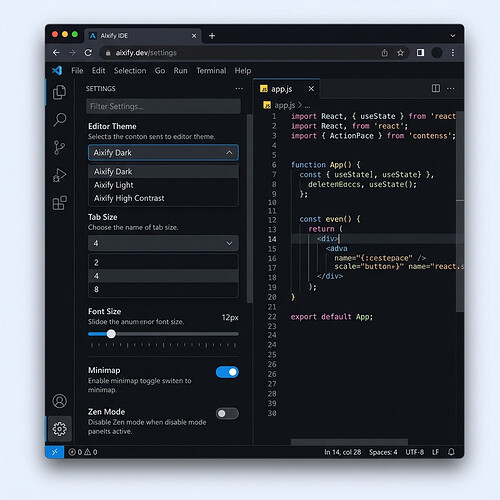Click the split editor icon
The image size is (500, 500).
(436, 88)
